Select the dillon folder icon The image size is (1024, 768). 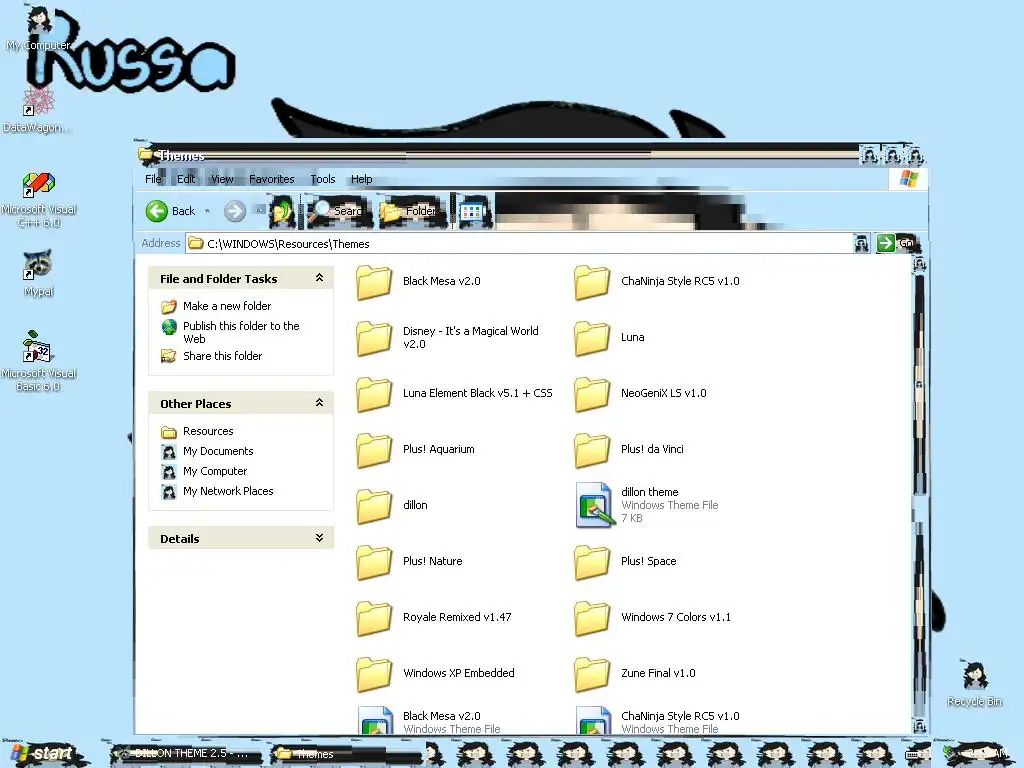click(374, 506)
